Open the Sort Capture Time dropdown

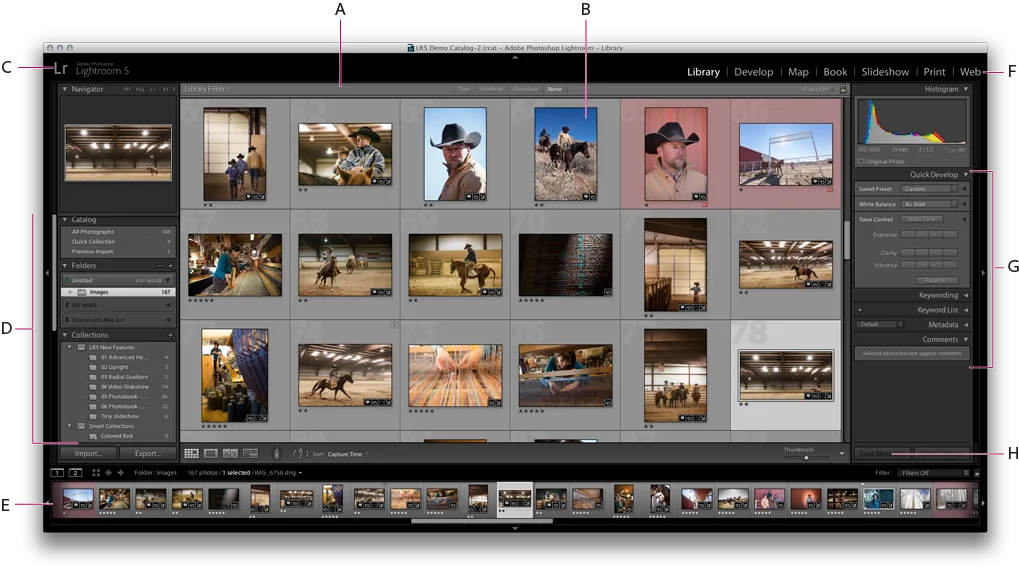[346, 454]
